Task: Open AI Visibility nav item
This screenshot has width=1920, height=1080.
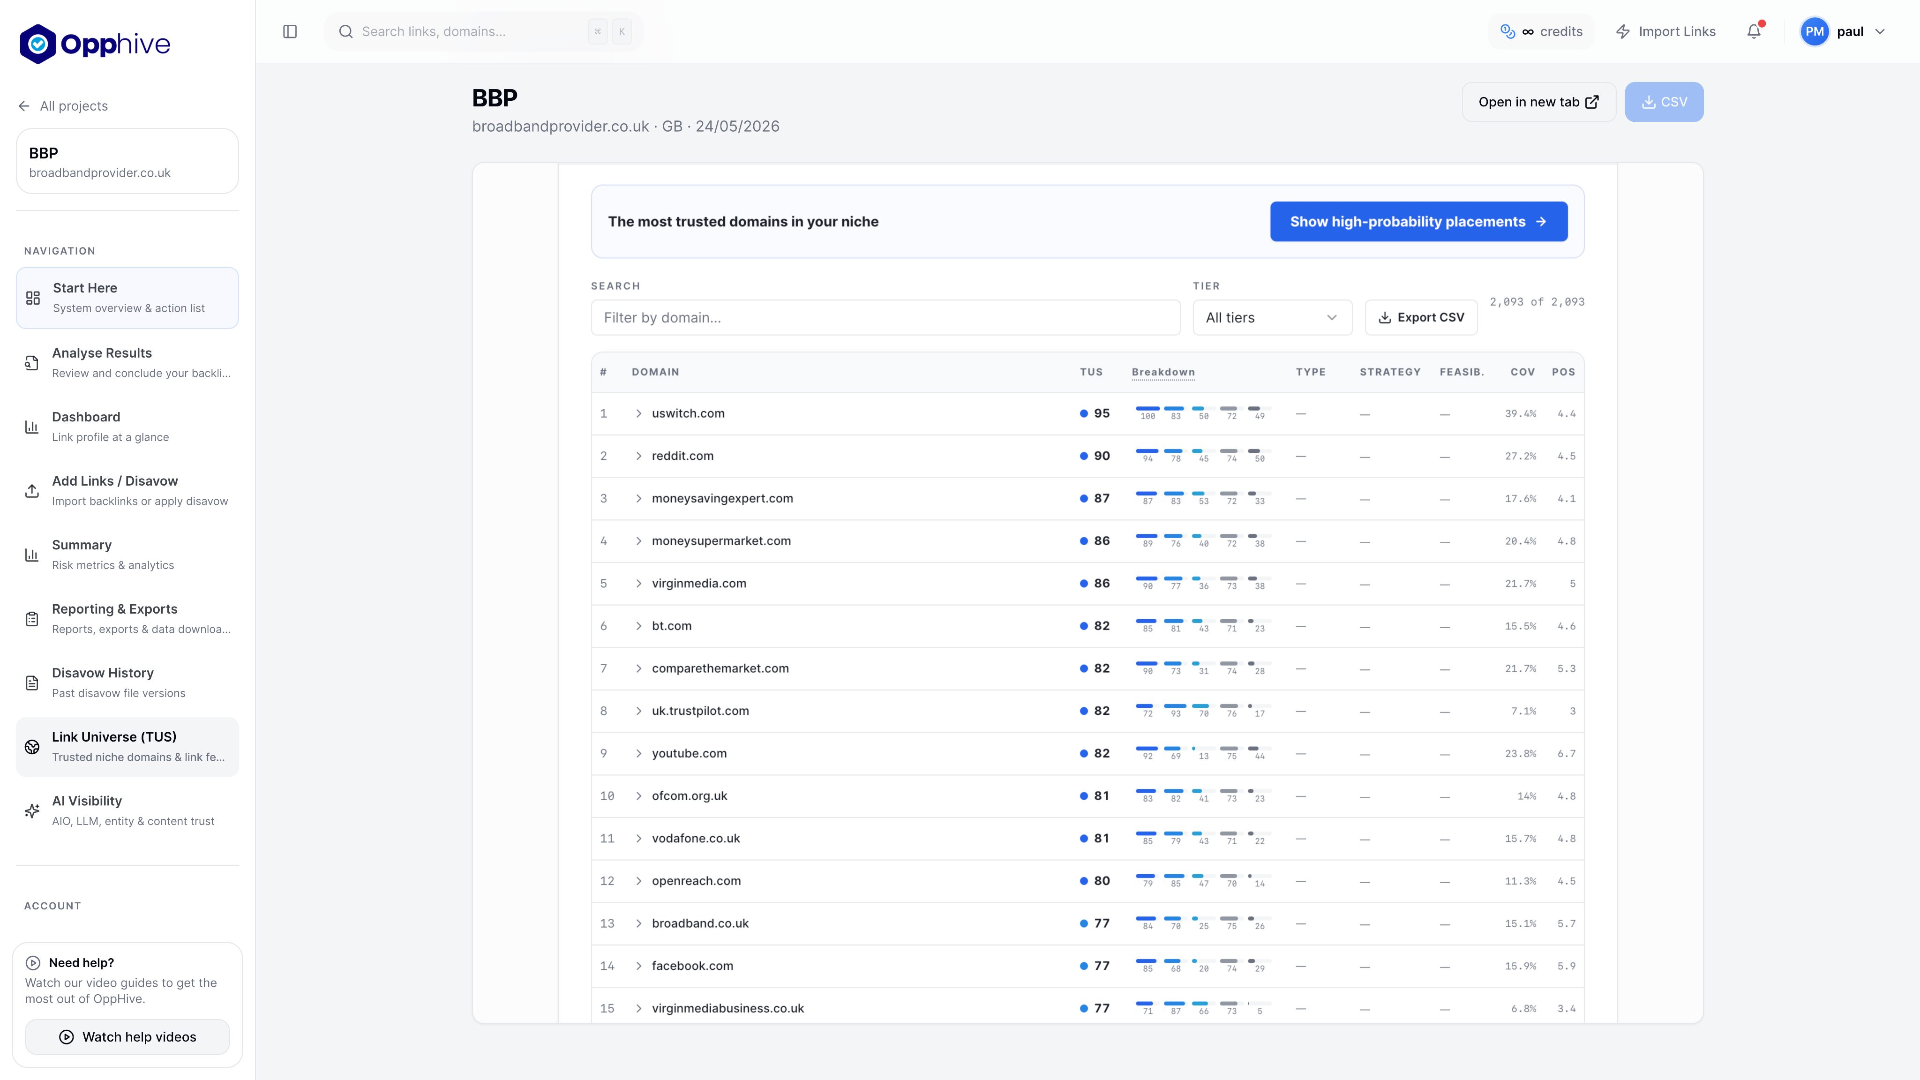Action: pyautogui.click(x=127, y=811)
